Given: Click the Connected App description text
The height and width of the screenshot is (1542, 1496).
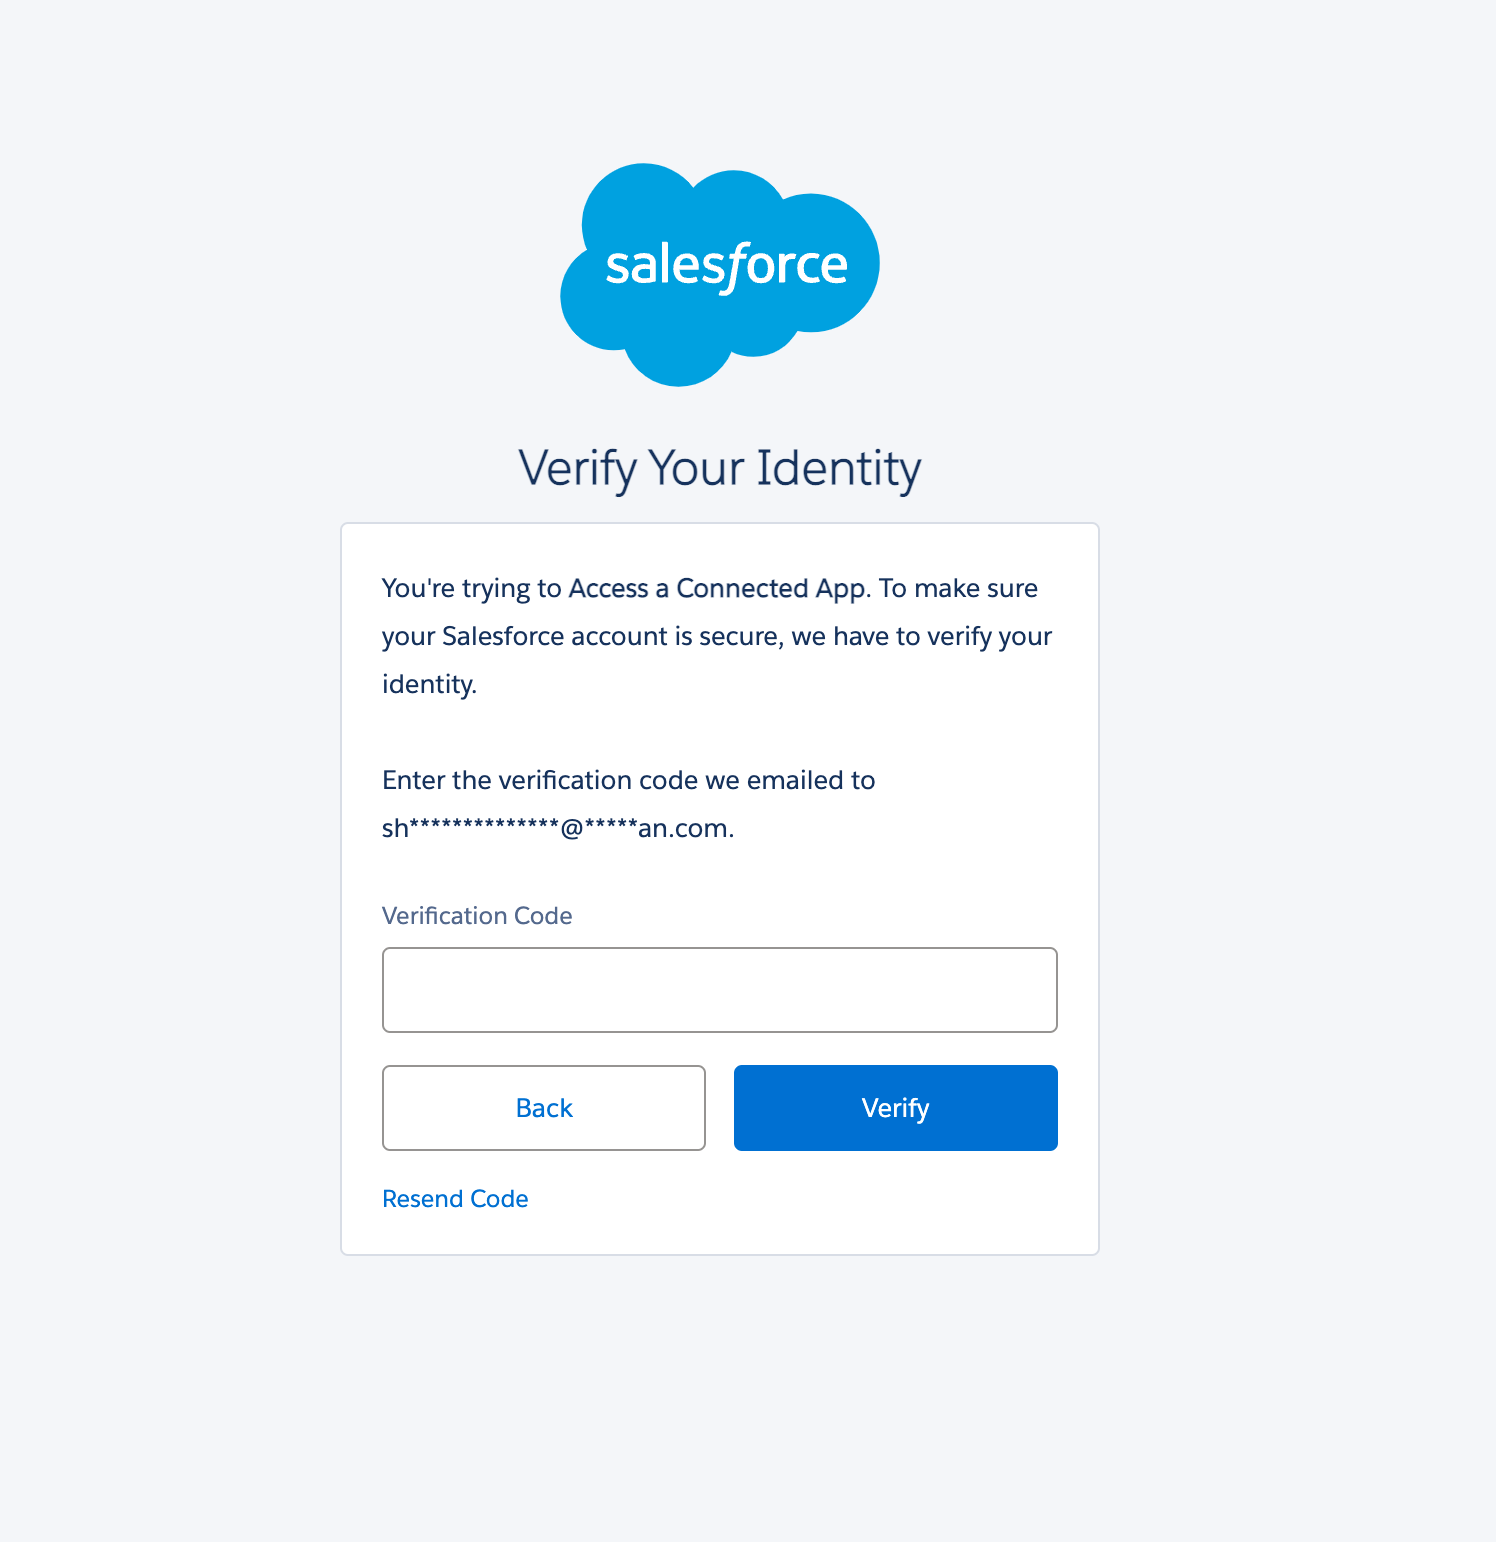Looking at the screenshot, I should tap(716, 636).
